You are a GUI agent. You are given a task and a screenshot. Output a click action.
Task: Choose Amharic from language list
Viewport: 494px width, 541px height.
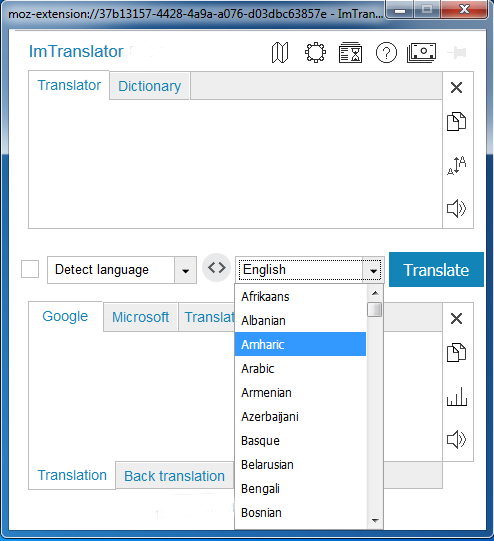click(x=300, y=344)
